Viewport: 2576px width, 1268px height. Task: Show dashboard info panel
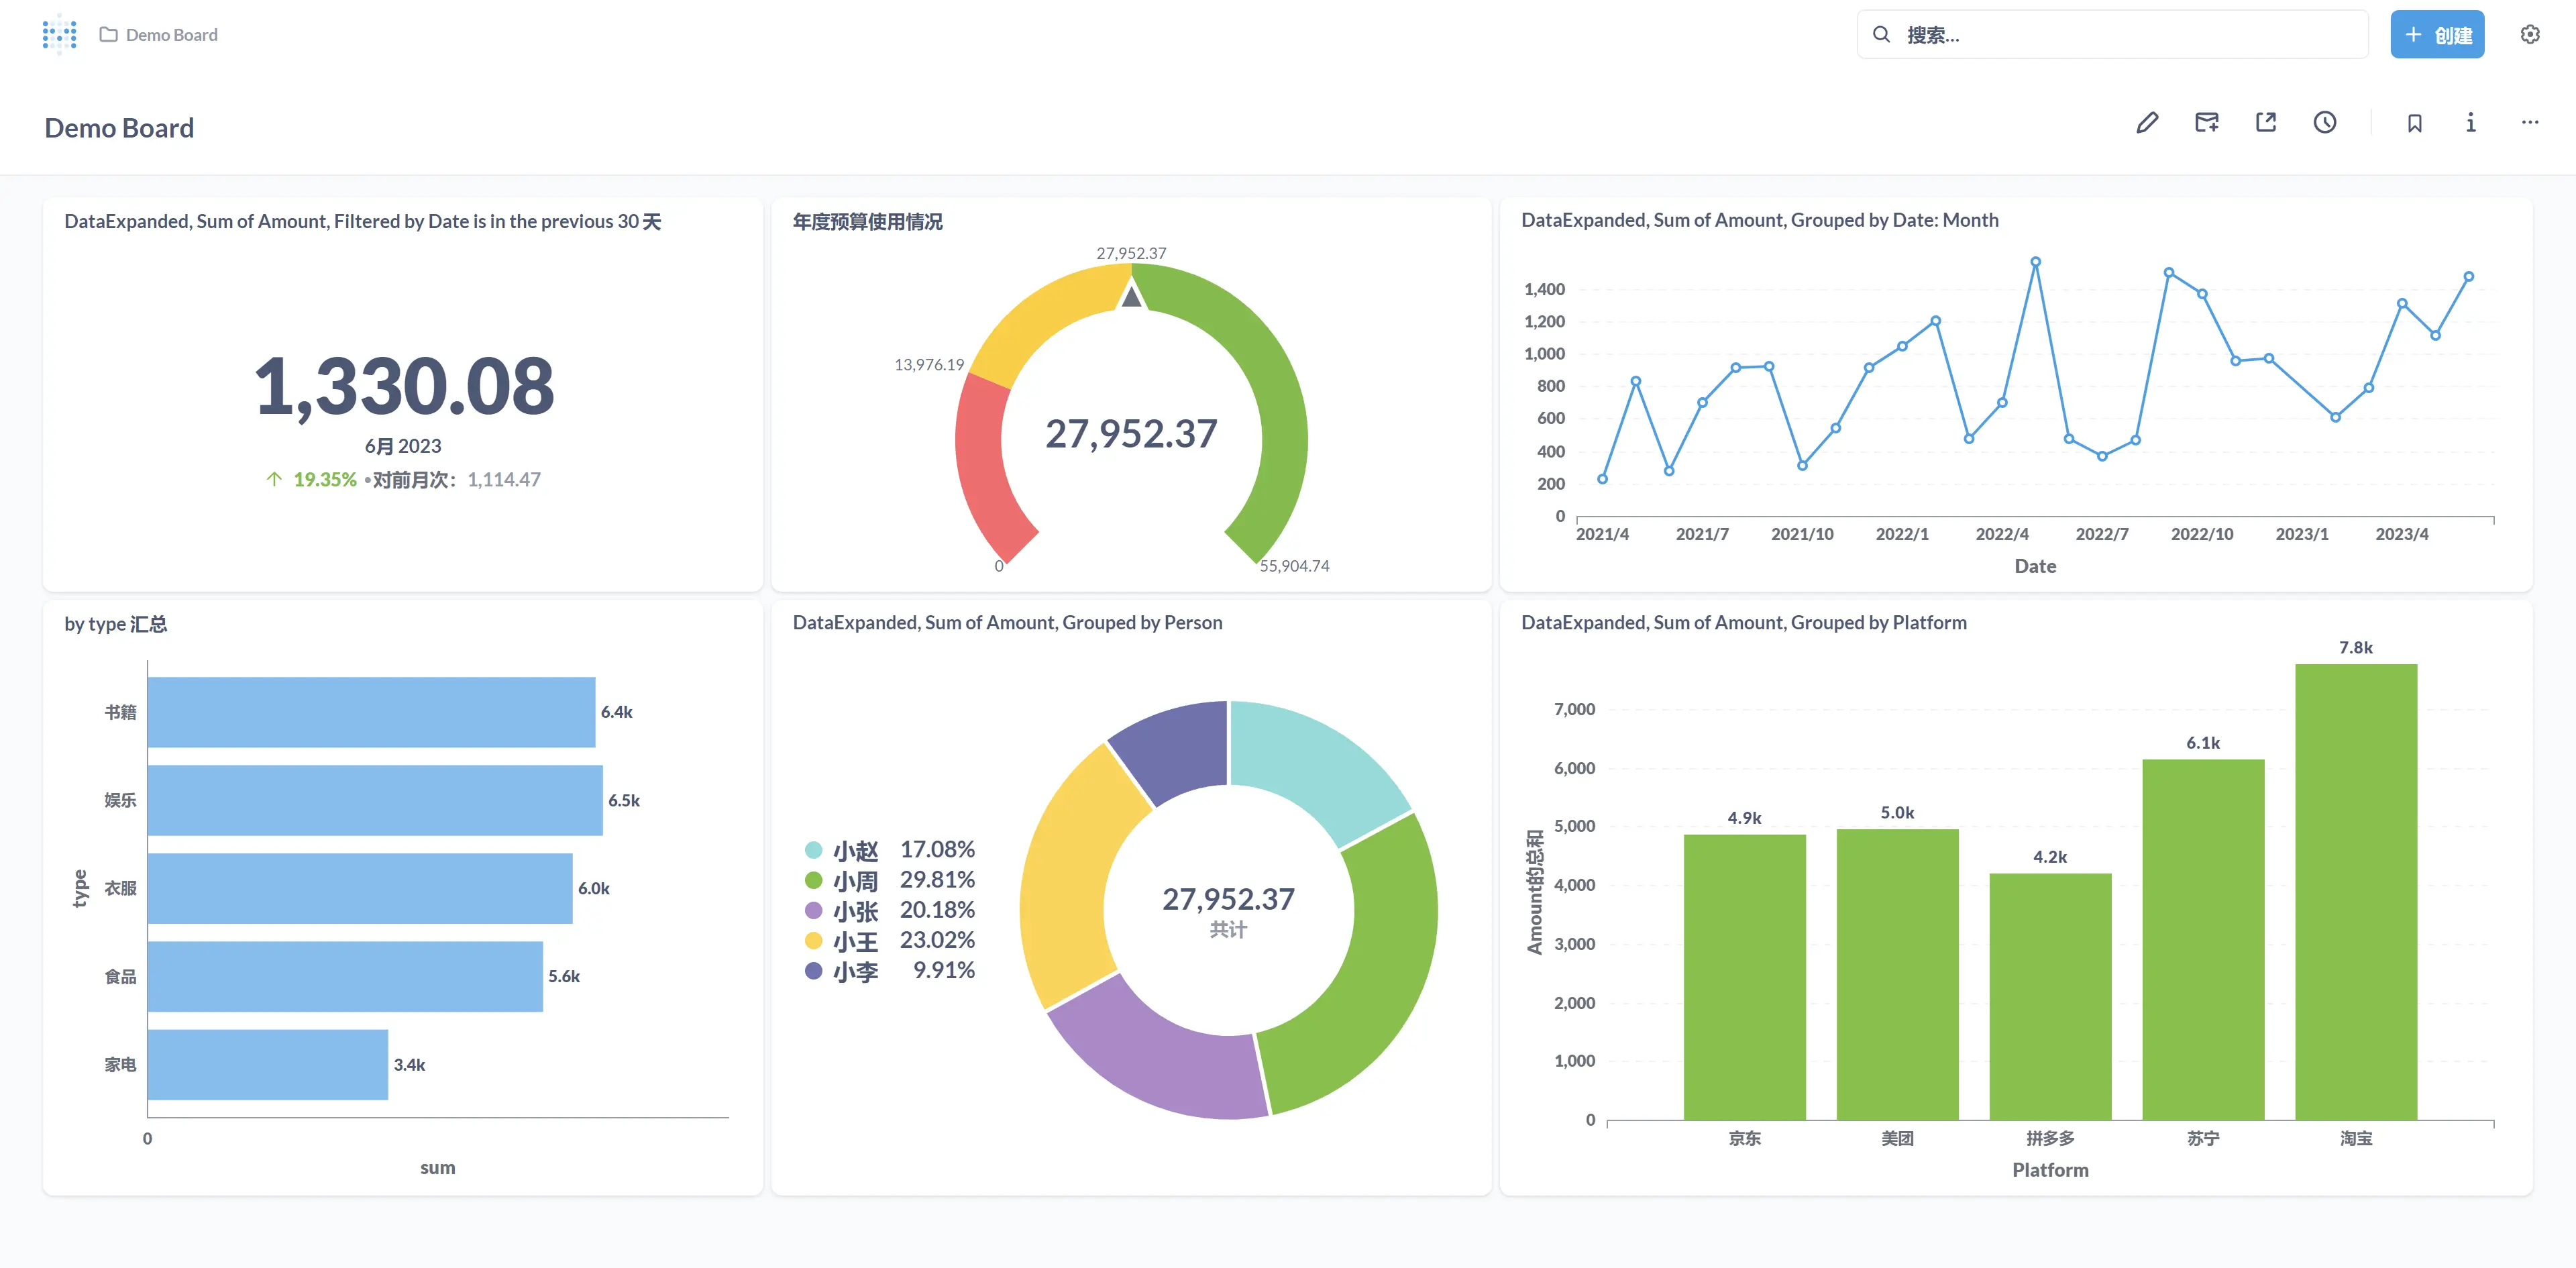tap(2471, 123)
